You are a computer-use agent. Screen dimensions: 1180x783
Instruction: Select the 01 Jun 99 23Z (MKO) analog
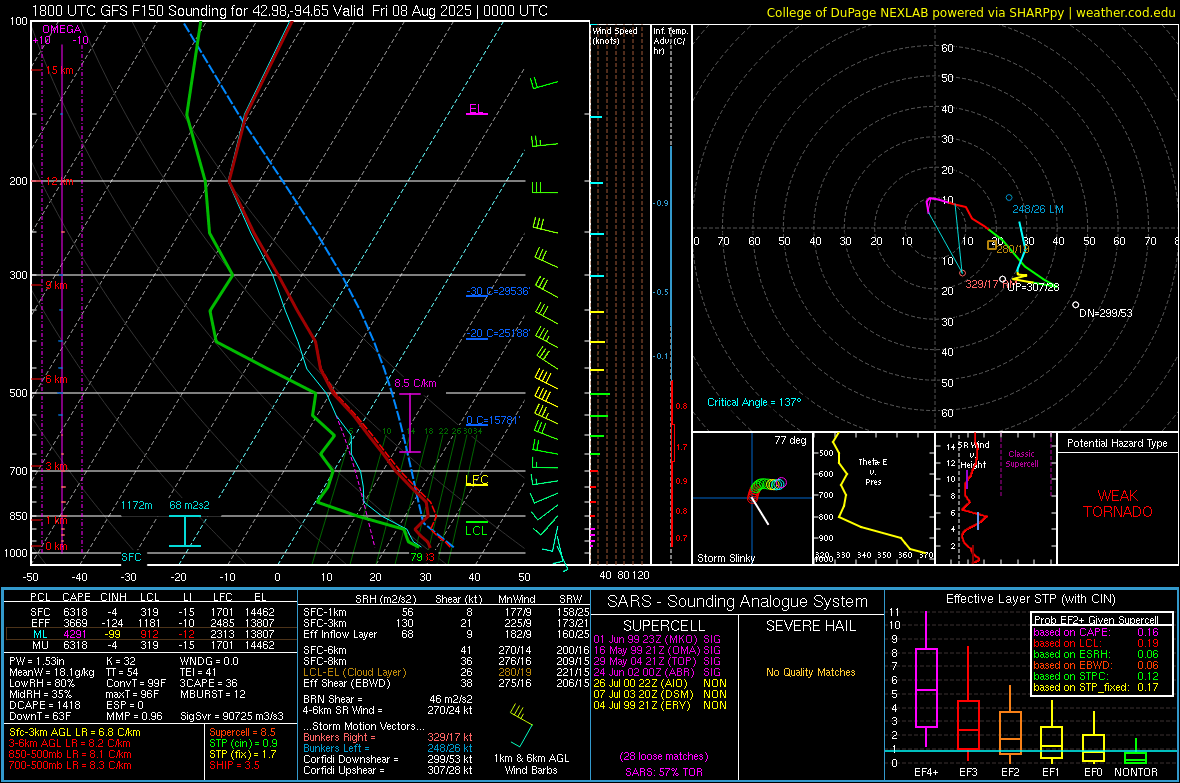point(659,639)
